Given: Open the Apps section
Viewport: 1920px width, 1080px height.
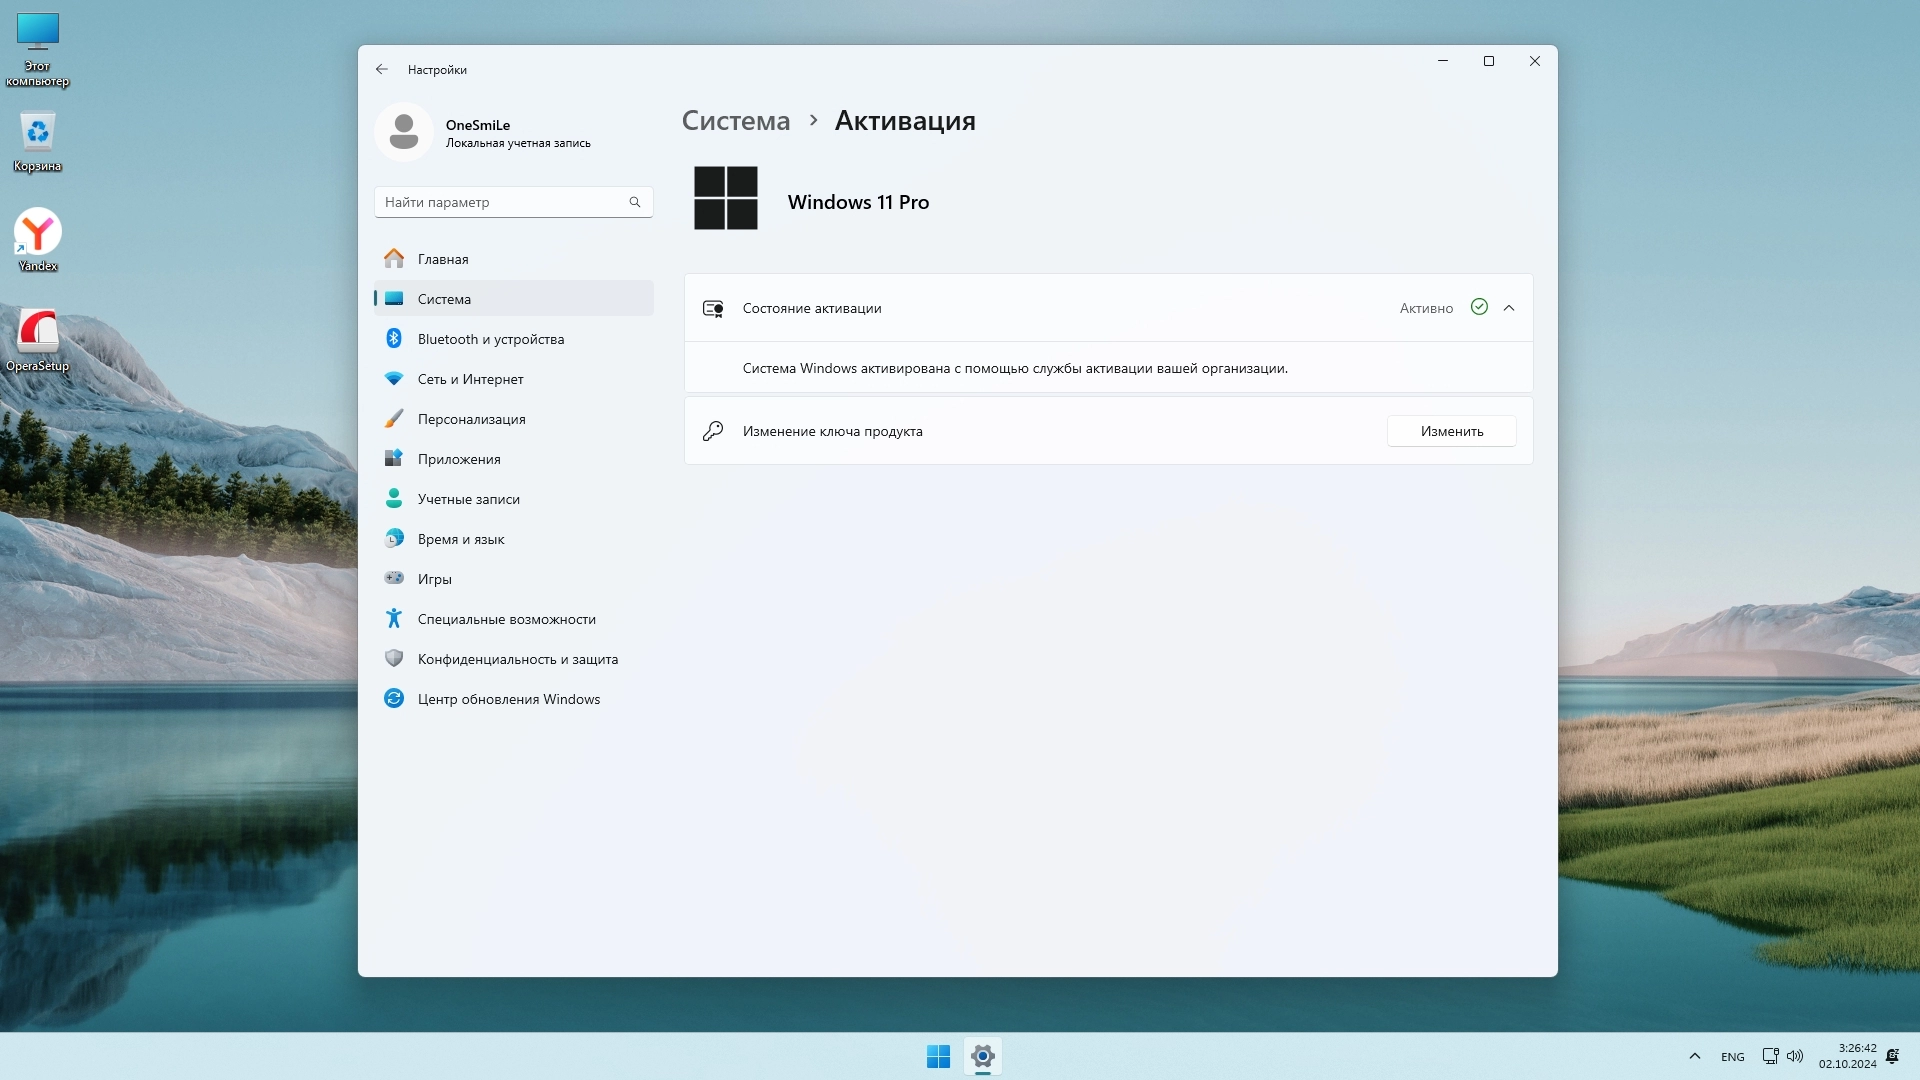Looking at the screenshot, I should coord(459,459).
